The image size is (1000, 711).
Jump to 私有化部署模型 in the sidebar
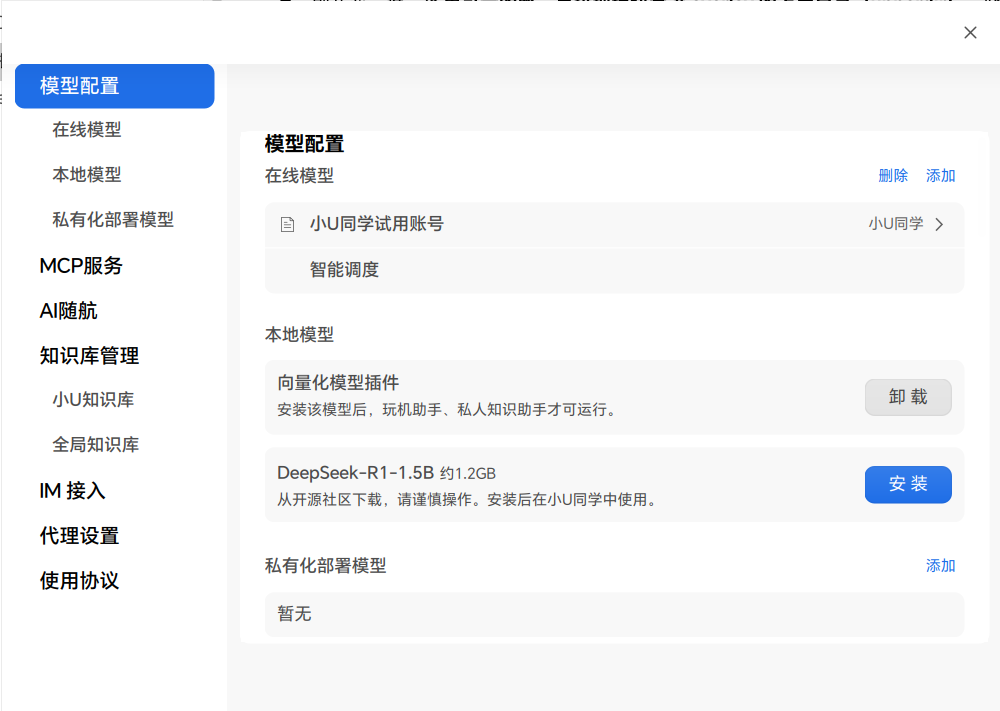113,220
